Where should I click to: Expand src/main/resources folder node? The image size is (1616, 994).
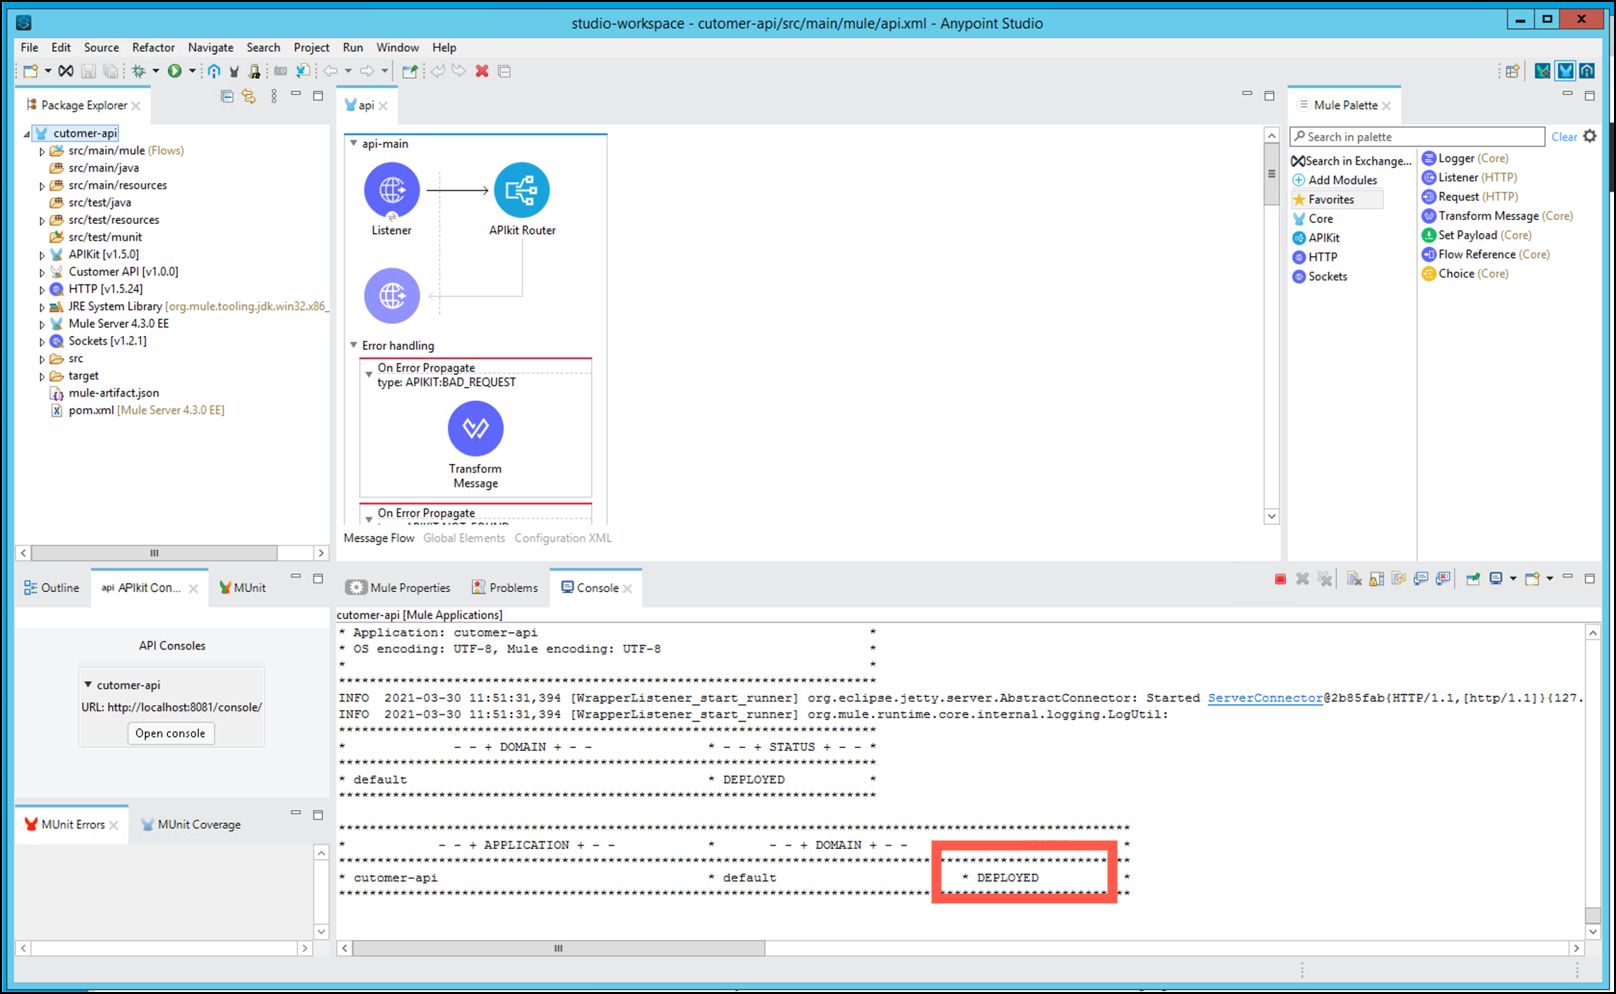tap(42, 186)
